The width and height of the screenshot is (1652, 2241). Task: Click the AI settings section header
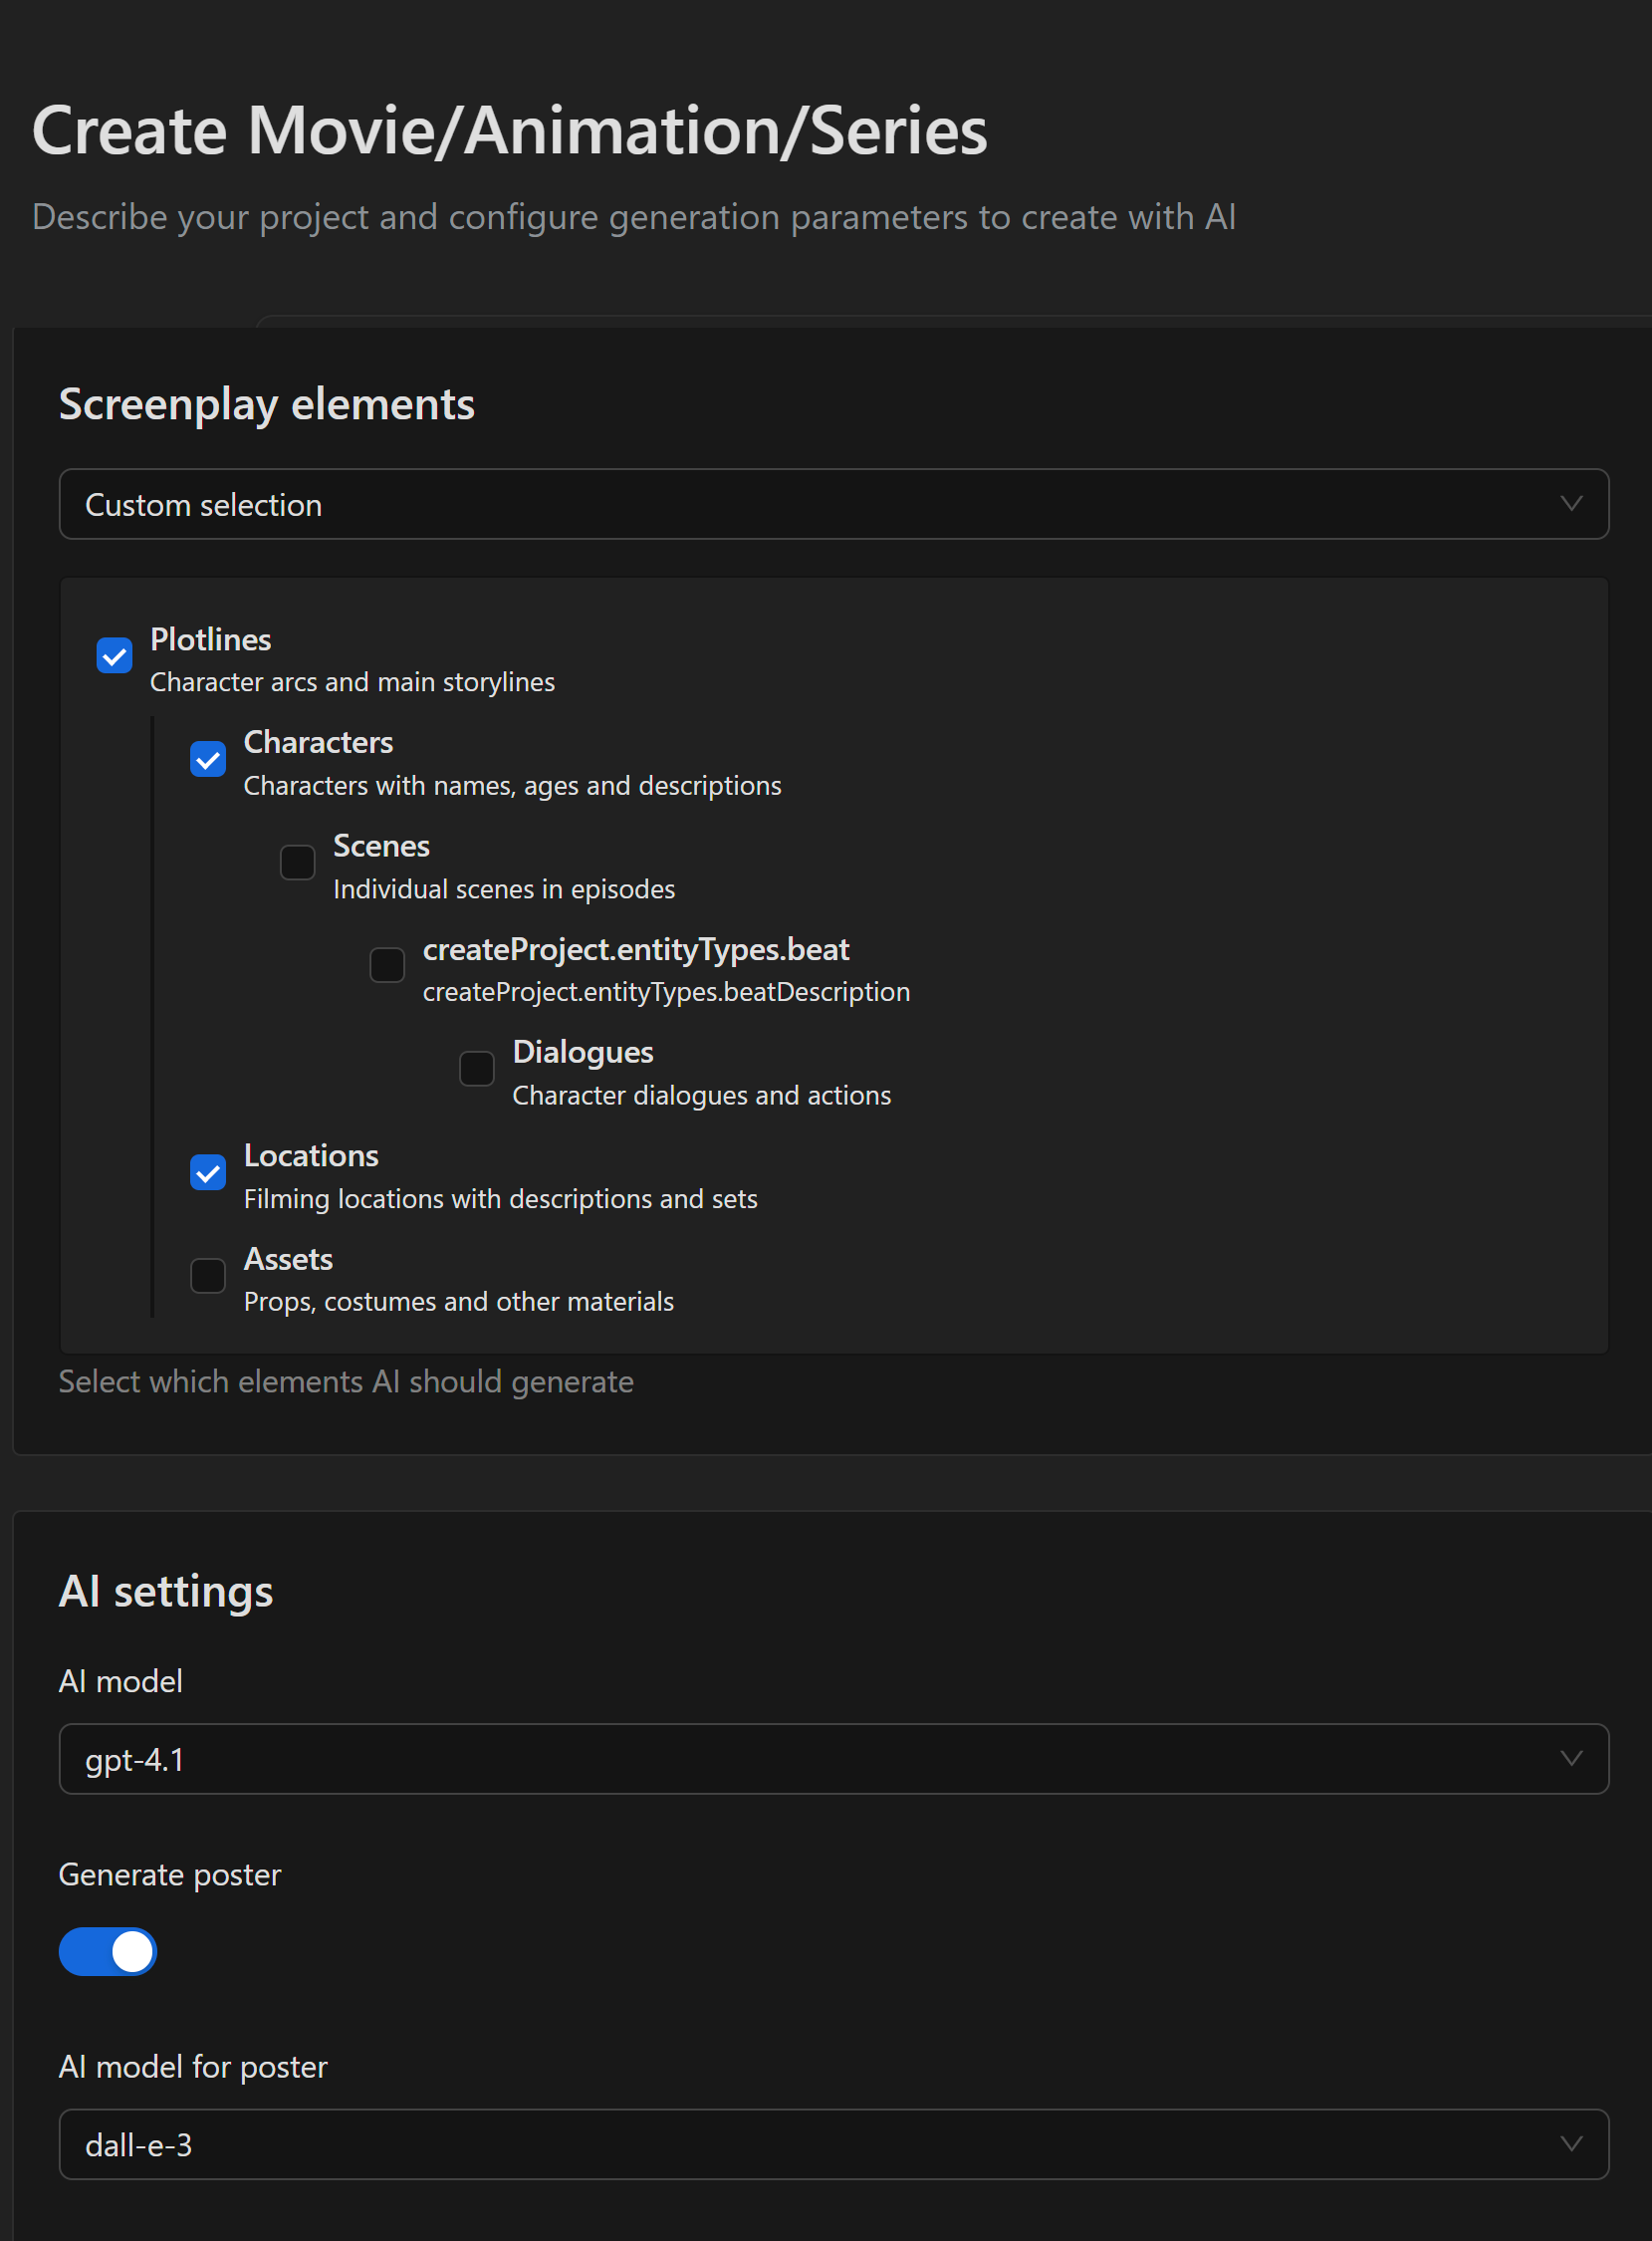tap(166, 1590)
